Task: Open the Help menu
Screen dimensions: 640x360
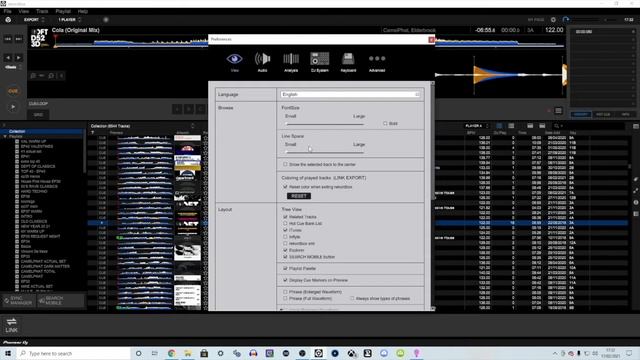Action: click(83, 11)
